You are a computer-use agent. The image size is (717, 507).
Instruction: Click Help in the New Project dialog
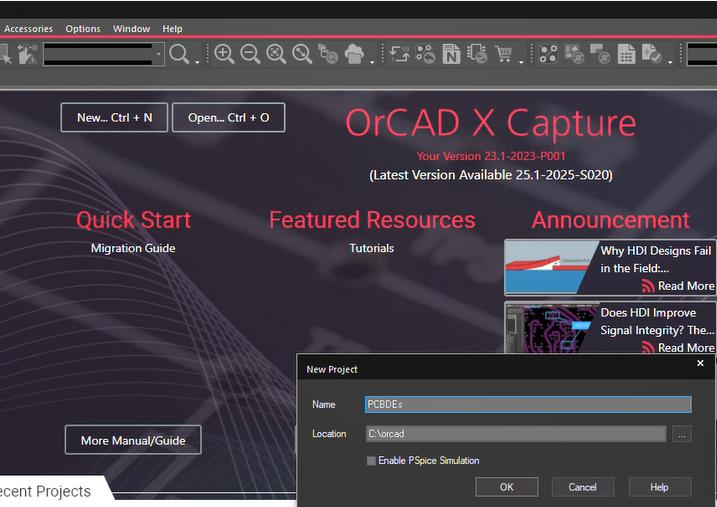pos(659,487)
